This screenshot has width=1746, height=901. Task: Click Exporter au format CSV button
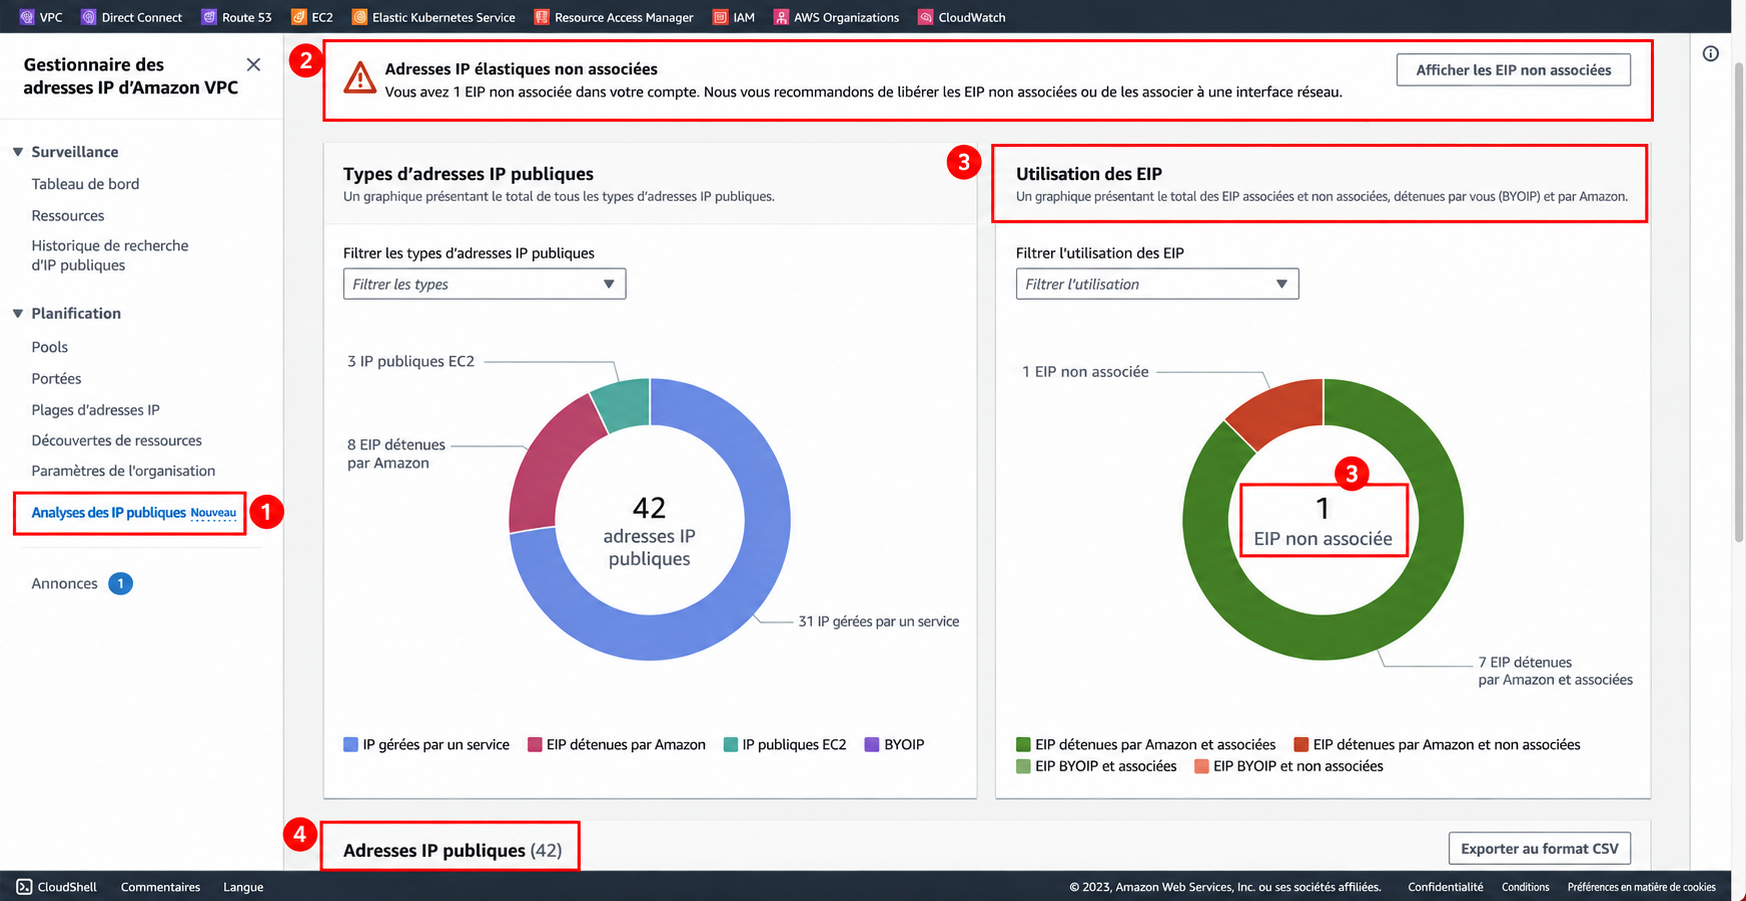1539,848
